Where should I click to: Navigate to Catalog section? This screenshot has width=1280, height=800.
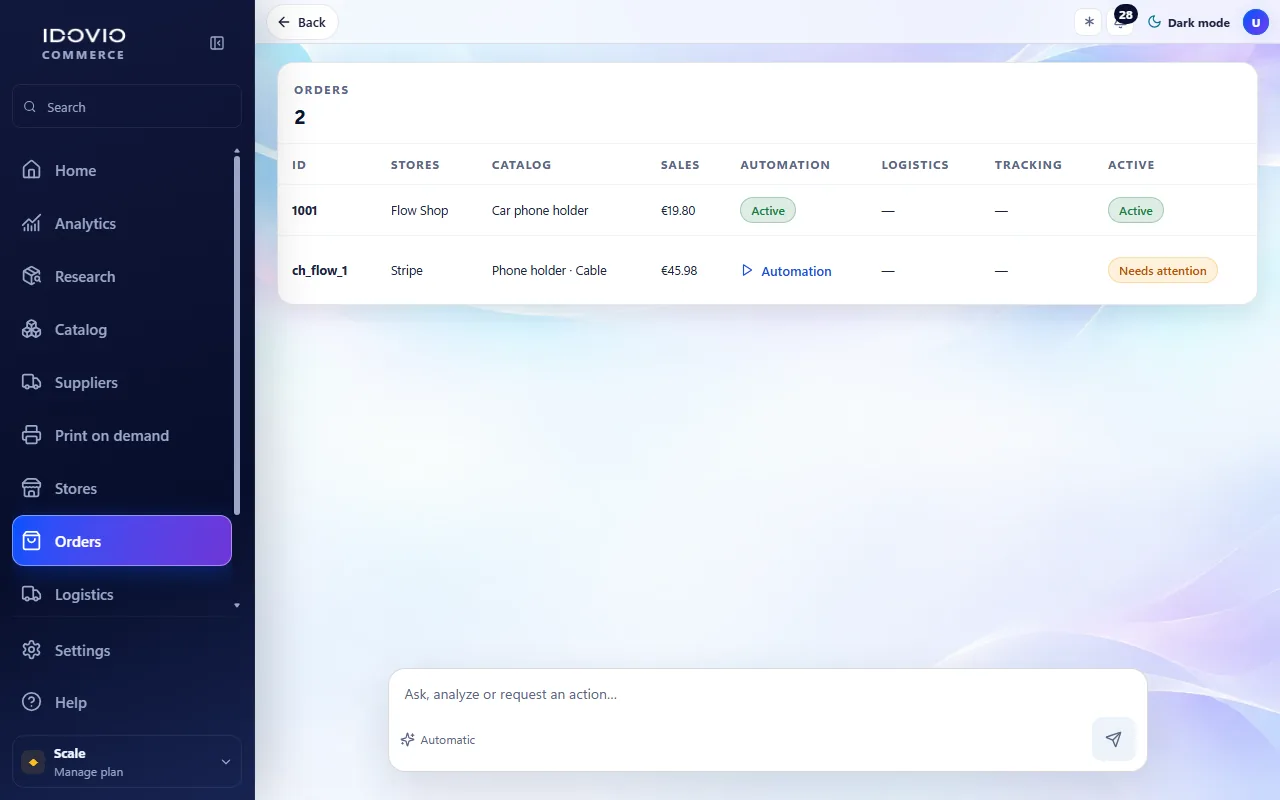click(122, 329)
